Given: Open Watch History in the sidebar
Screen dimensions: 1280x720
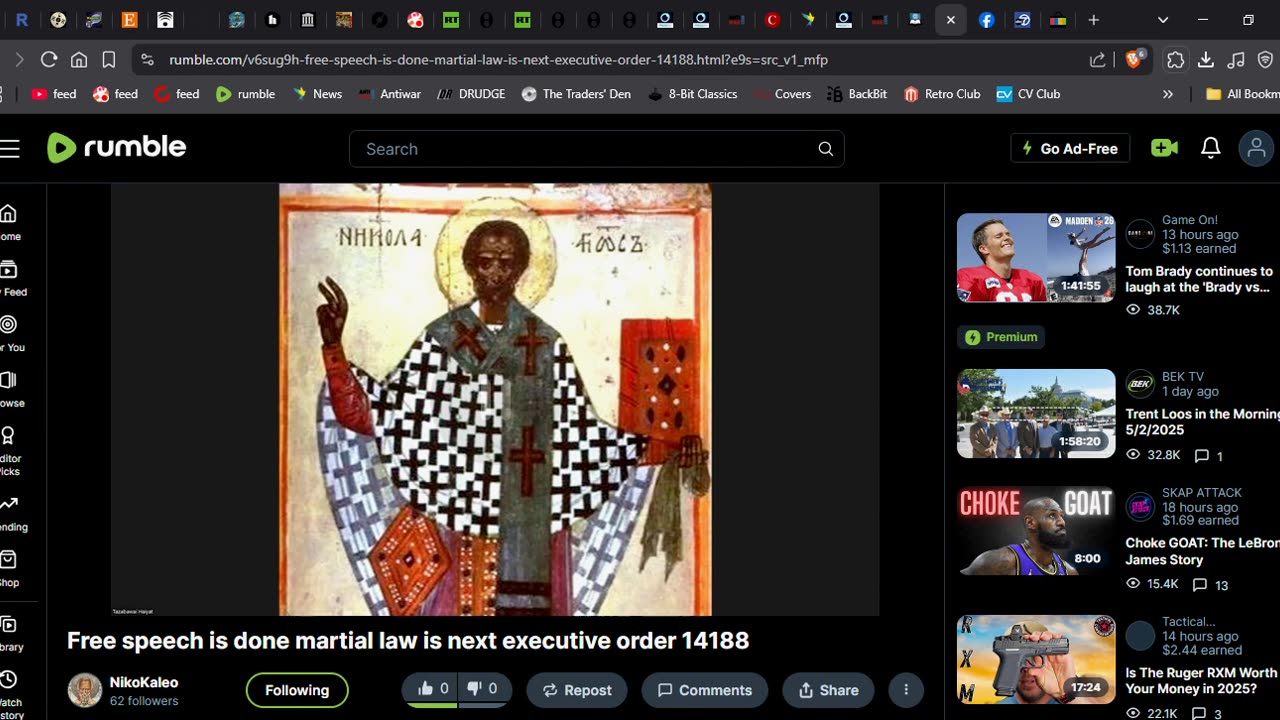Looking at the screenshot, I should point(9,693).
